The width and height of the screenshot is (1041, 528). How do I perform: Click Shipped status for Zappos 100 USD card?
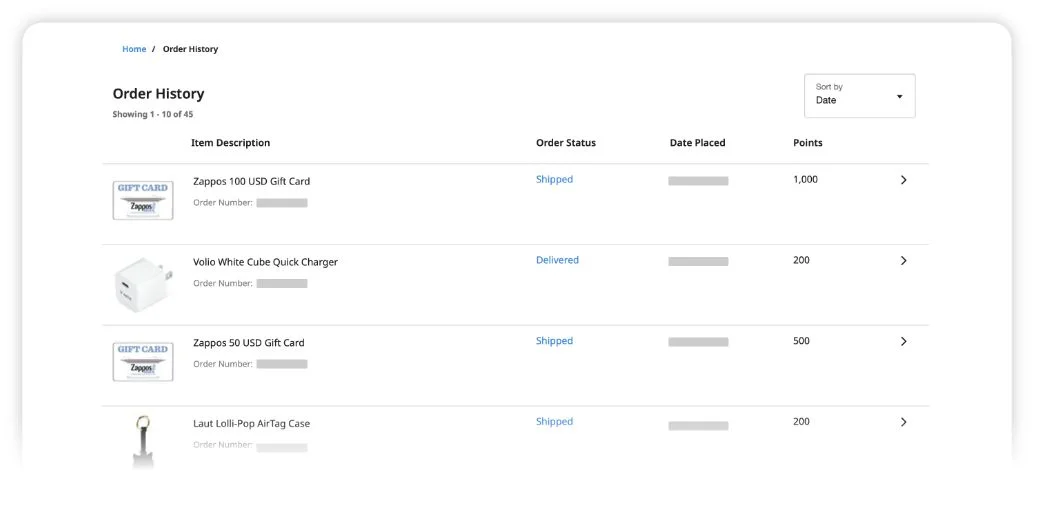(x=554, y=179)
